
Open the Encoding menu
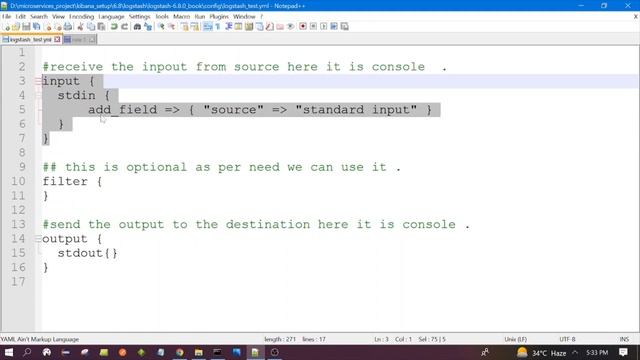81,17
